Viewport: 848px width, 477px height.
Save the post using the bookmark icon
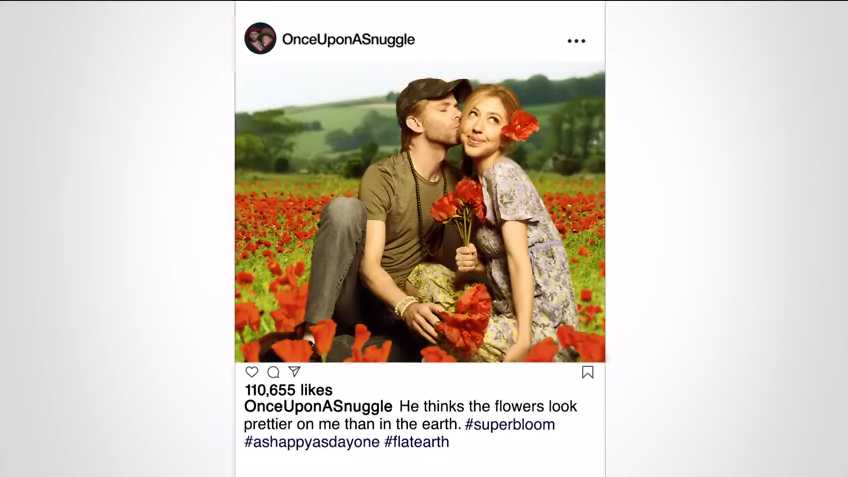click(x=588, y=372)
